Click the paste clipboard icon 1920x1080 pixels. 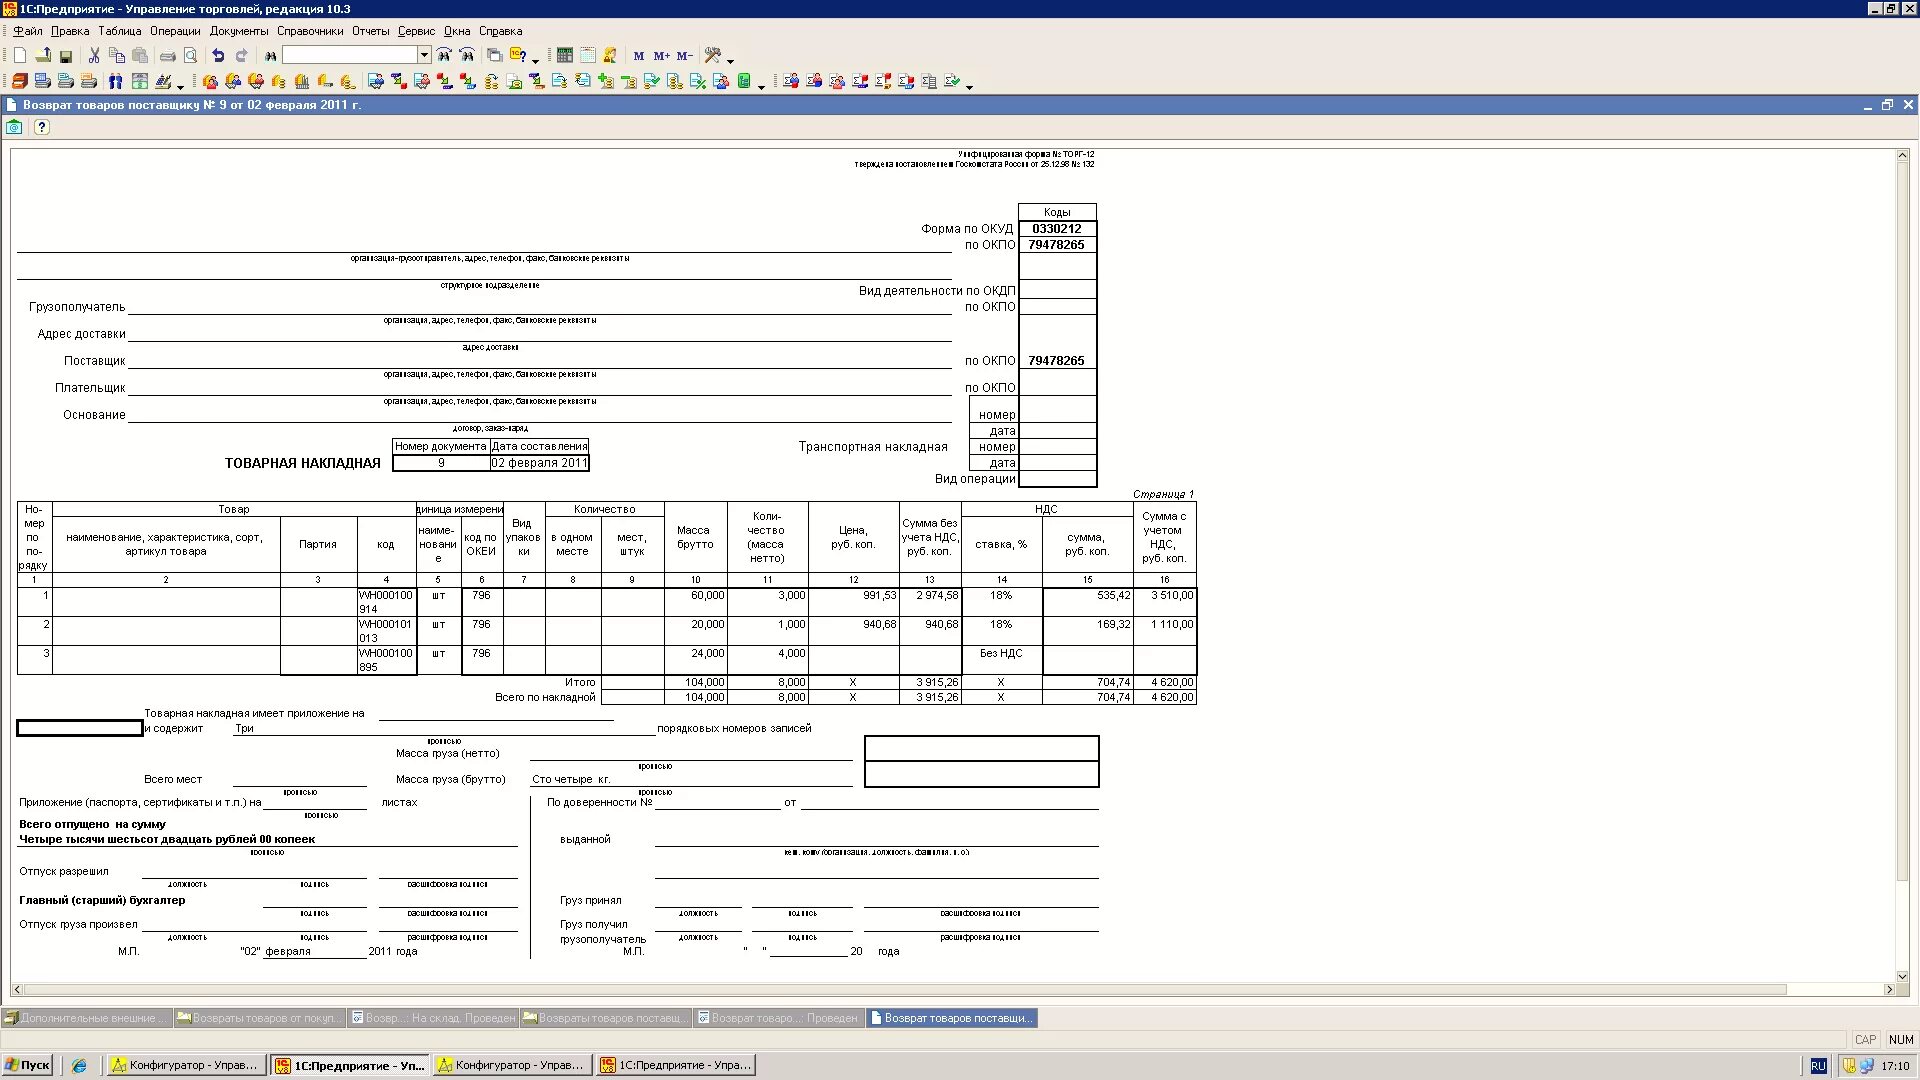tap(140, 56)
